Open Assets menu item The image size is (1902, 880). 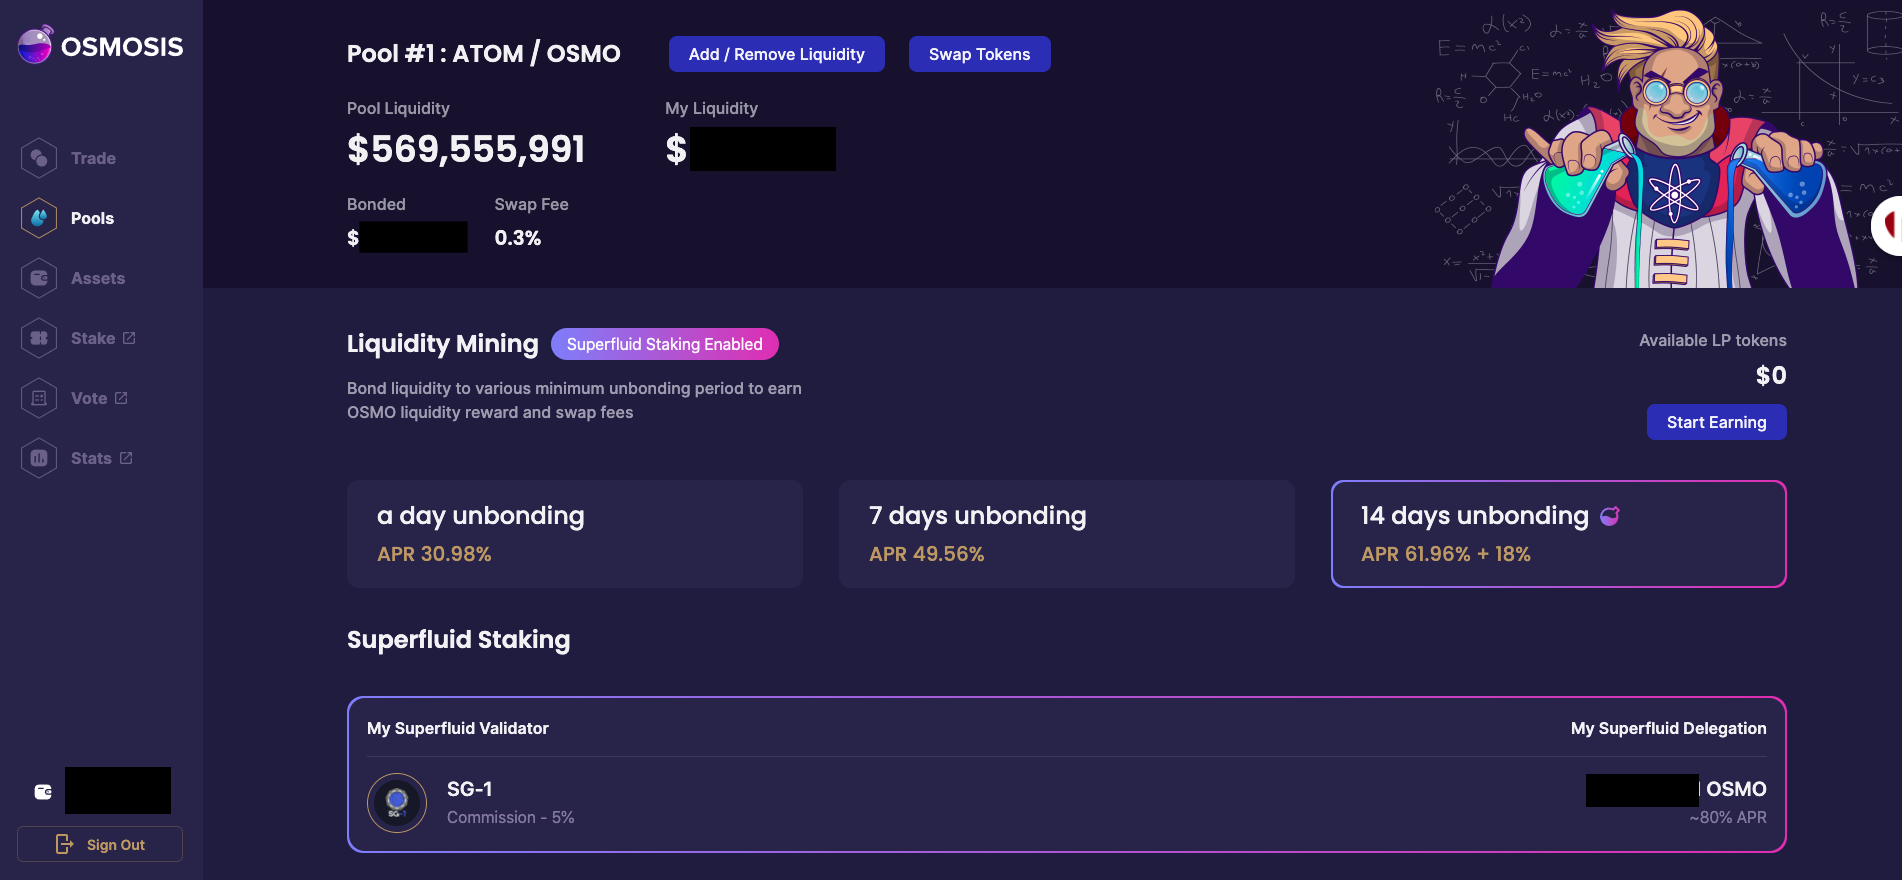pyautogui.click(x=98, y=278)
